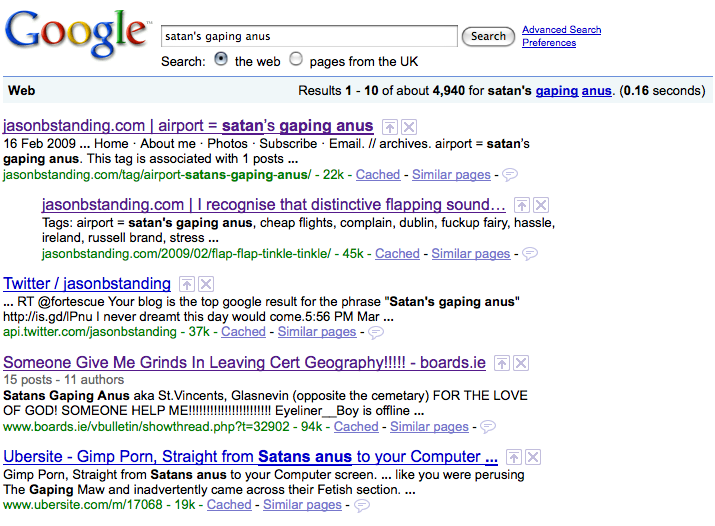715x526 pixels.
Task: Open Advanced Search link
Action: (x=561, y=30)
